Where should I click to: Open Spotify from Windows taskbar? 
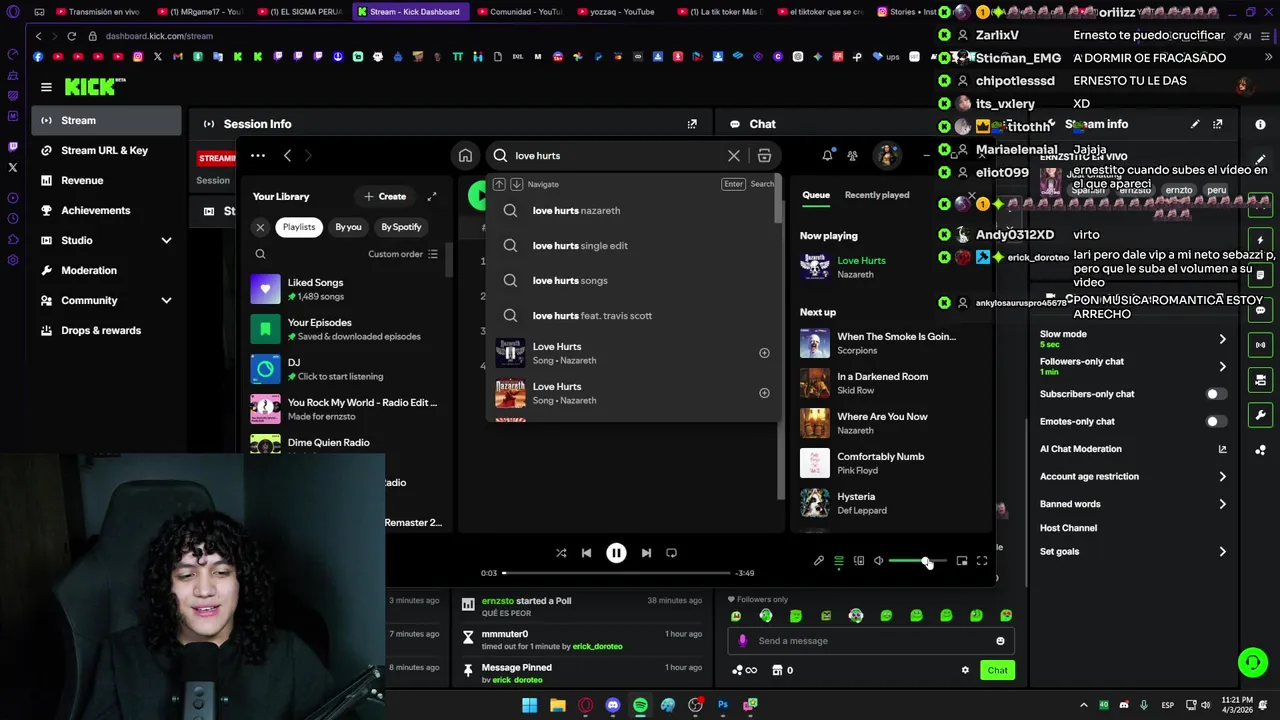click(x=640, y=705)
